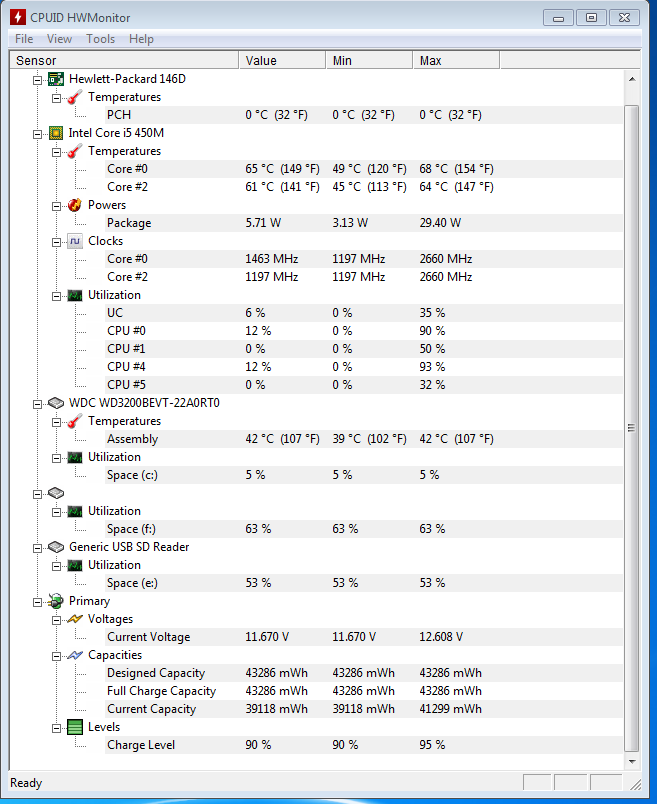657x804 pixels.
Task: Collapse the Intel Core i5 450M node
Action: [x=37, y=134]
